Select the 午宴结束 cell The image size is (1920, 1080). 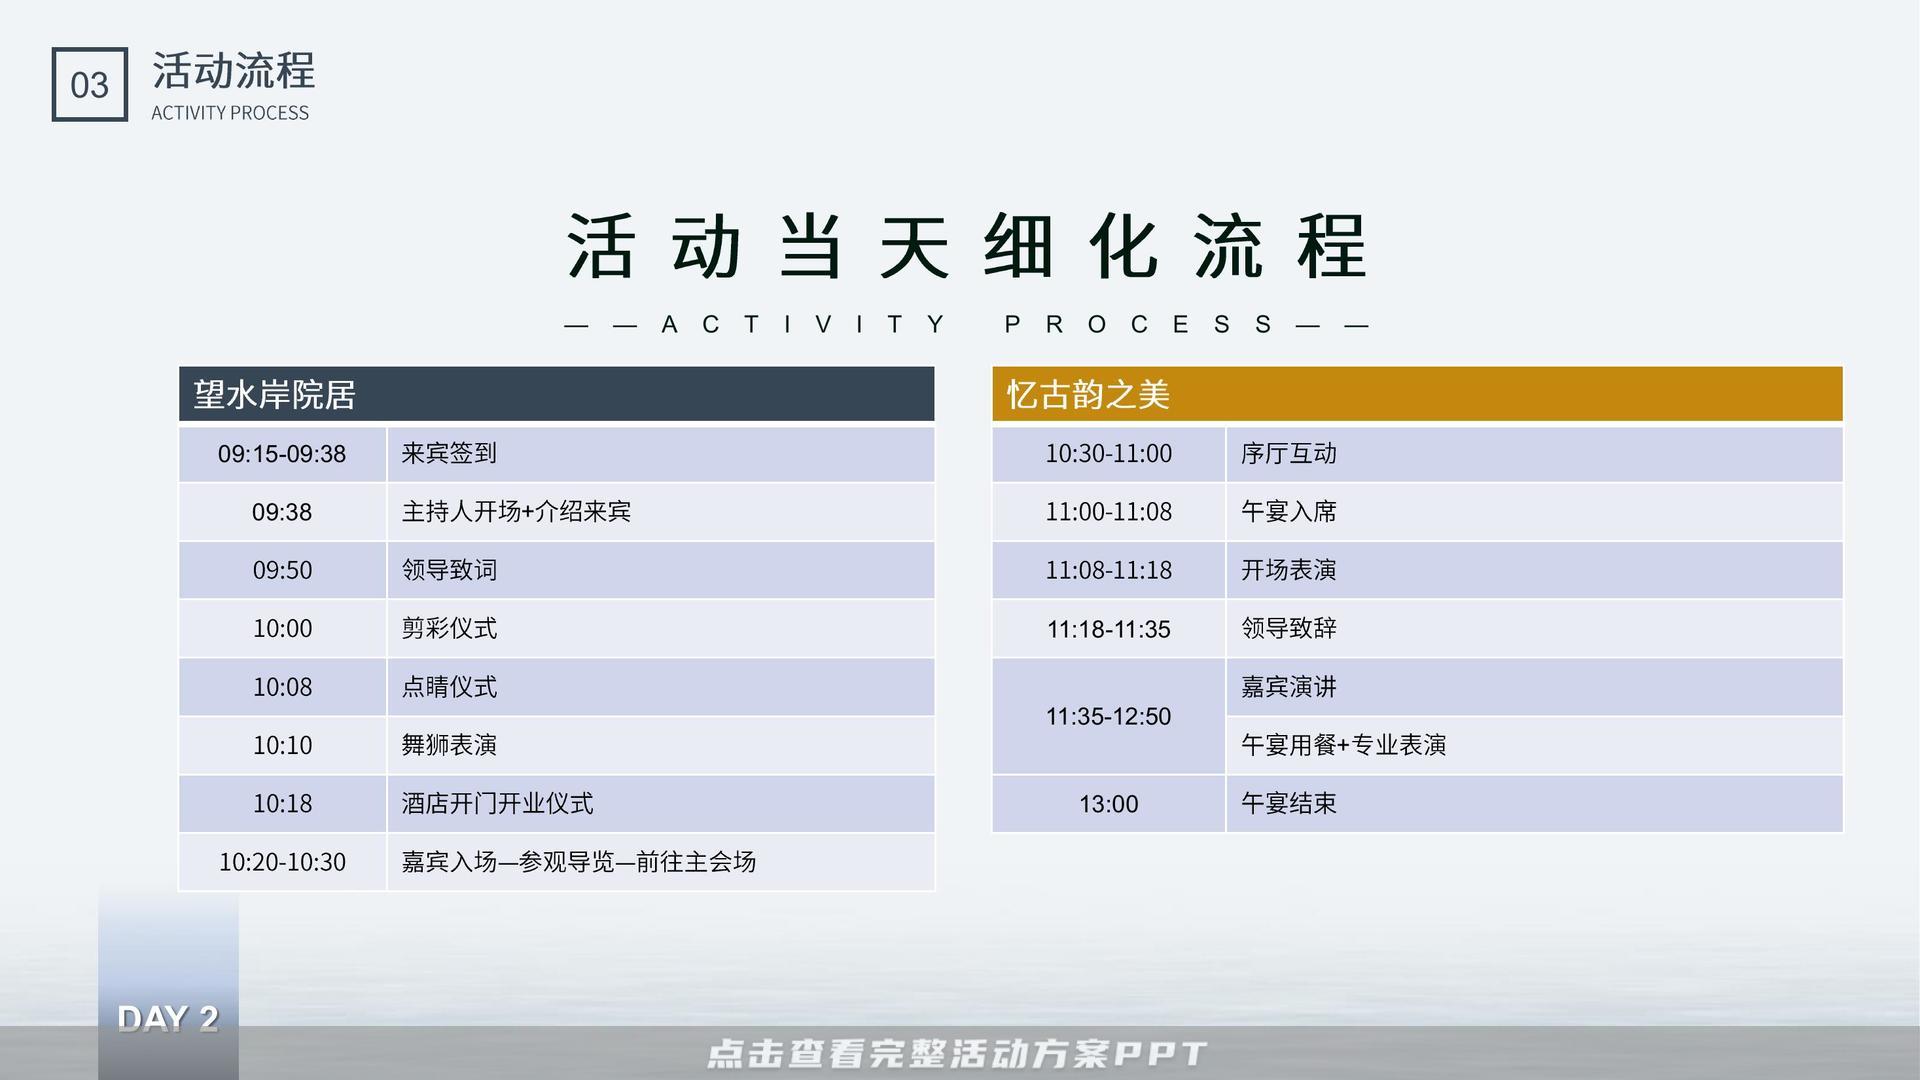pos(1534,804)
